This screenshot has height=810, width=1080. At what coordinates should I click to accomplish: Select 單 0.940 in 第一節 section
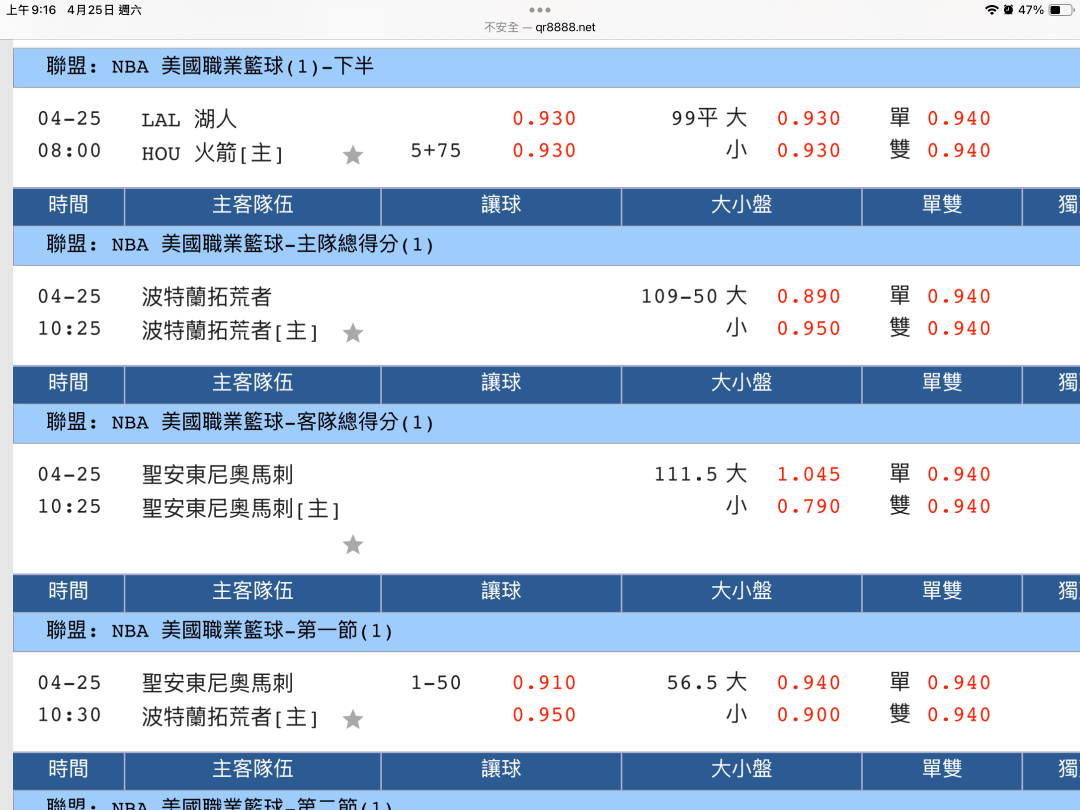click(959, 683)
